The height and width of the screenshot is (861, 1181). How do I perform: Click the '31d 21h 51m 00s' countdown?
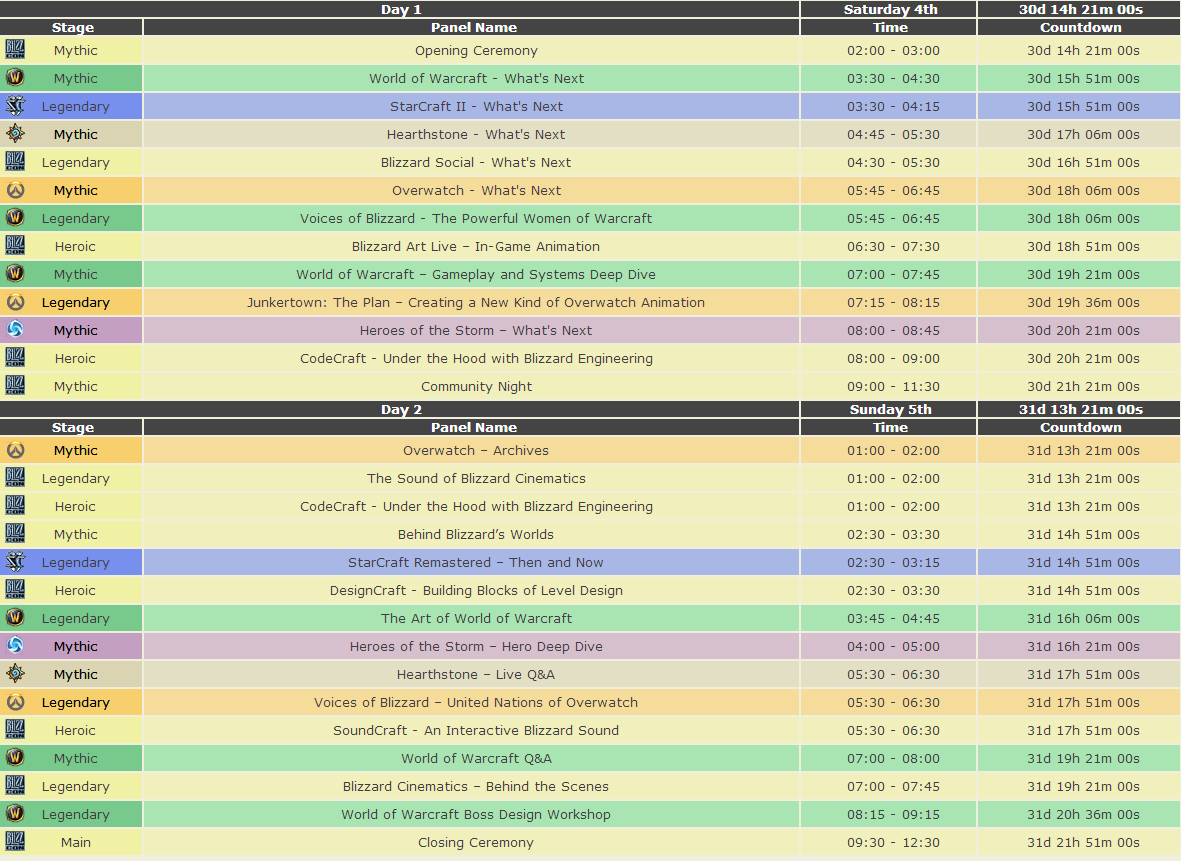[x=1083, y=842]
